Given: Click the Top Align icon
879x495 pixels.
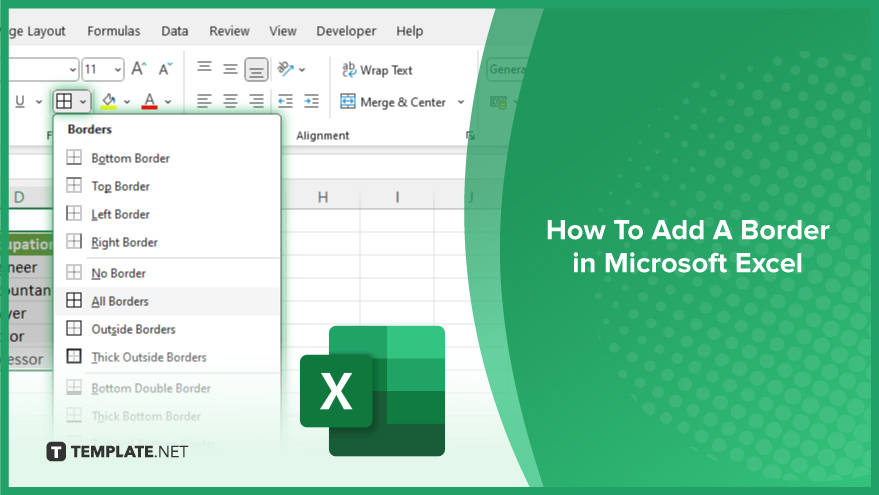Looking at the screenshot, I should pyautogui.click(x=205, y=68).
